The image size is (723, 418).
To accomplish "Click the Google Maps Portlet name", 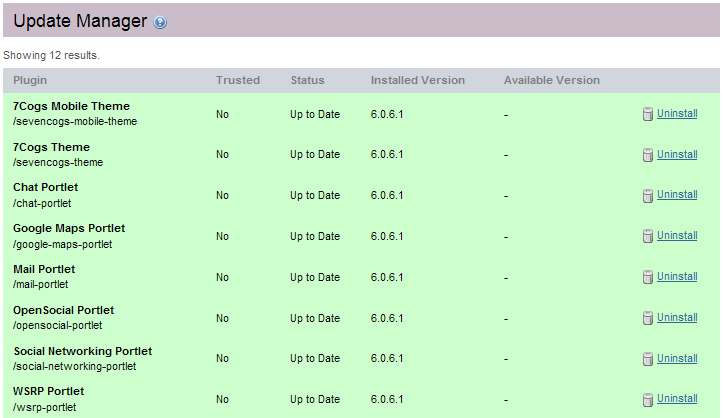I will (69, 229).
